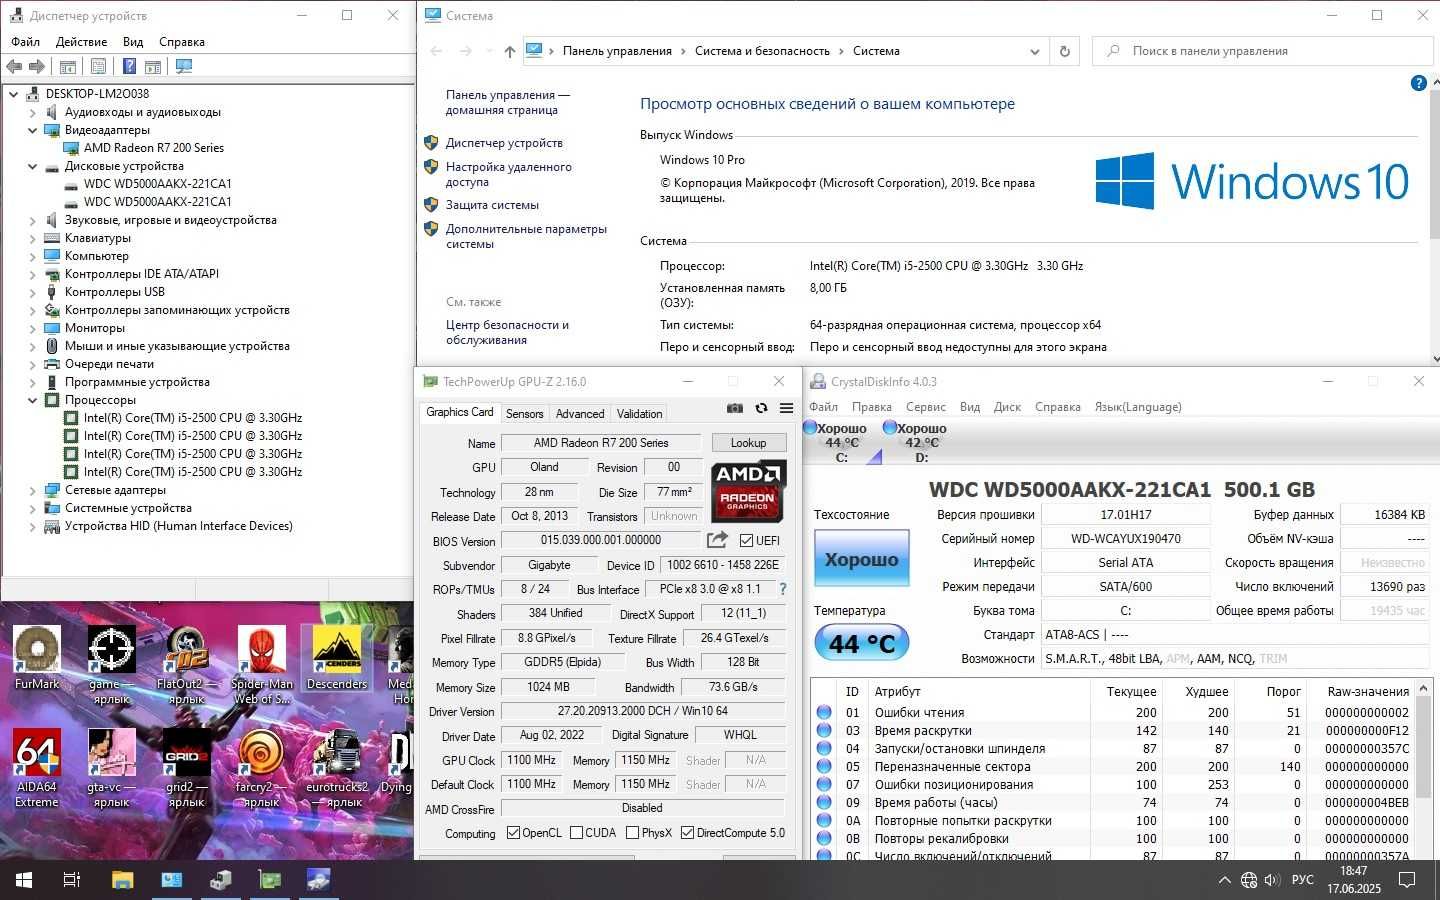The image size is (1440, 900).
Task: Open the Действие menu in Device Manager
Action: [x=81, y=42]
